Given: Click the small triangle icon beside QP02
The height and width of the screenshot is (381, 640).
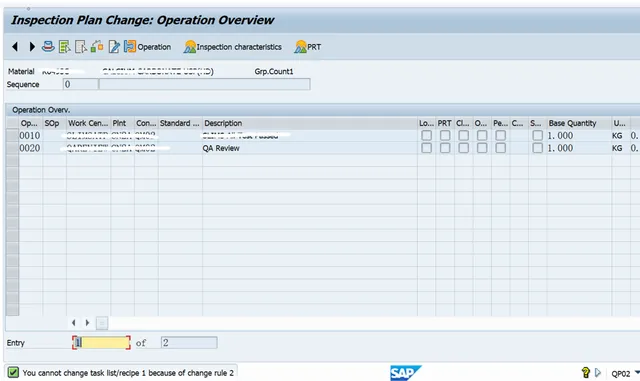Looking at the screenshot, I should (598, 372).
